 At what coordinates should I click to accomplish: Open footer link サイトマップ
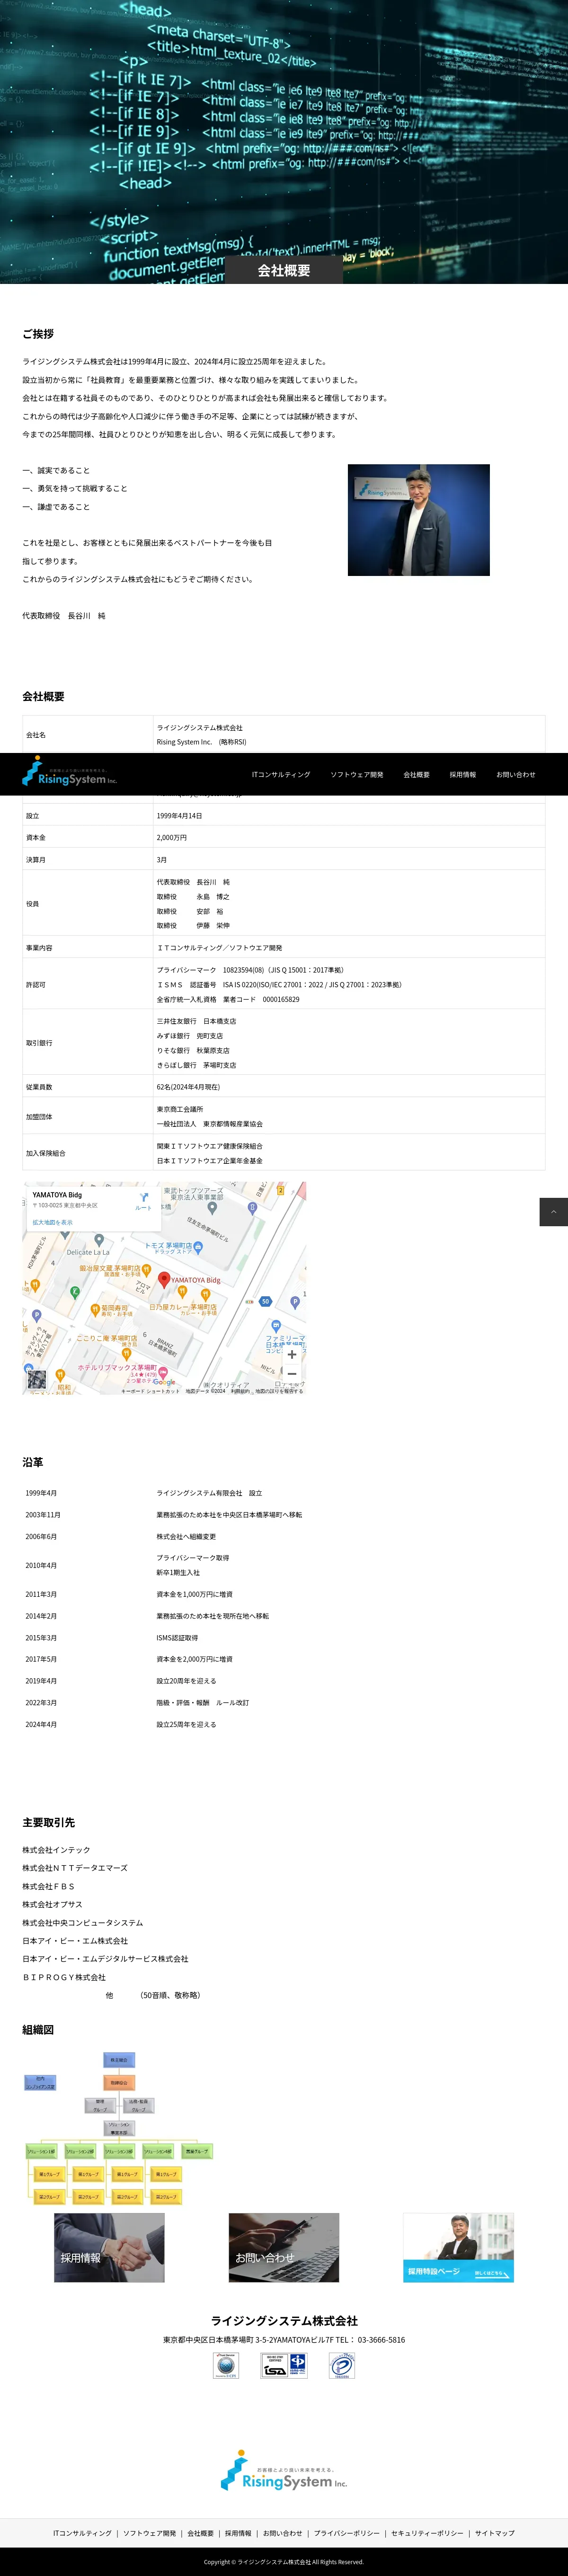pos(495,2533)
